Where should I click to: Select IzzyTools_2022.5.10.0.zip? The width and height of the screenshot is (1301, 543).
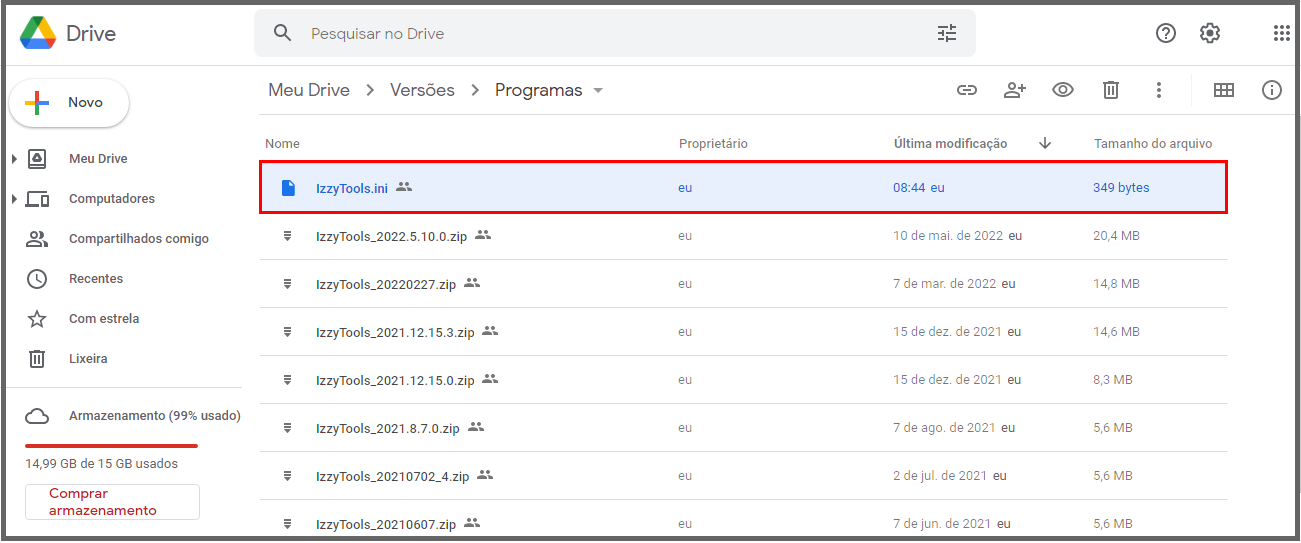[x=743, y=236]
